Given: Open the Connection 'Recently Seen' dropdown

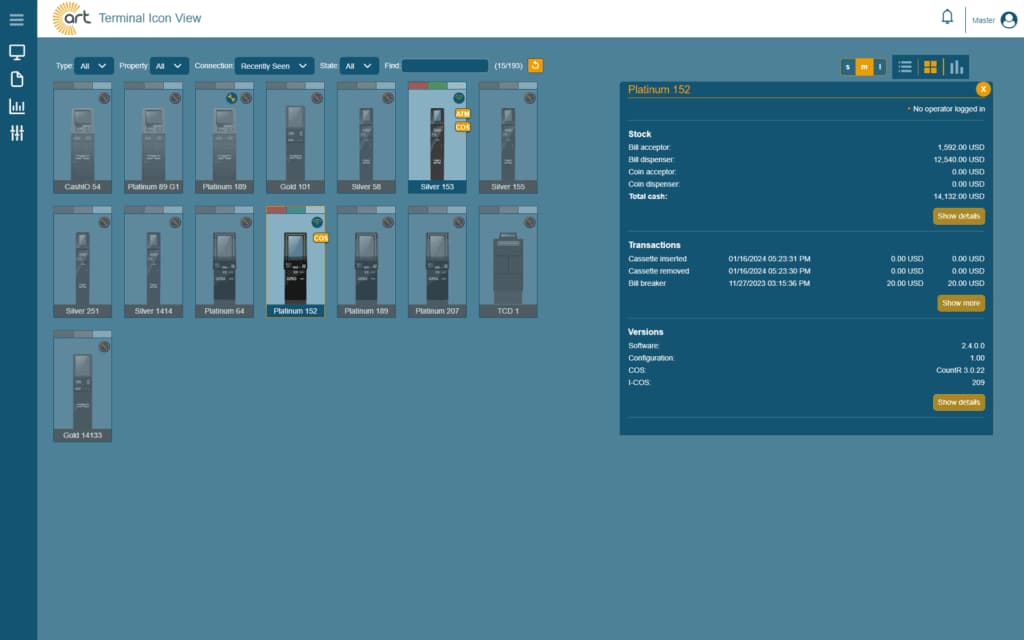Looking at the screenshot, I should pos(274,66).
